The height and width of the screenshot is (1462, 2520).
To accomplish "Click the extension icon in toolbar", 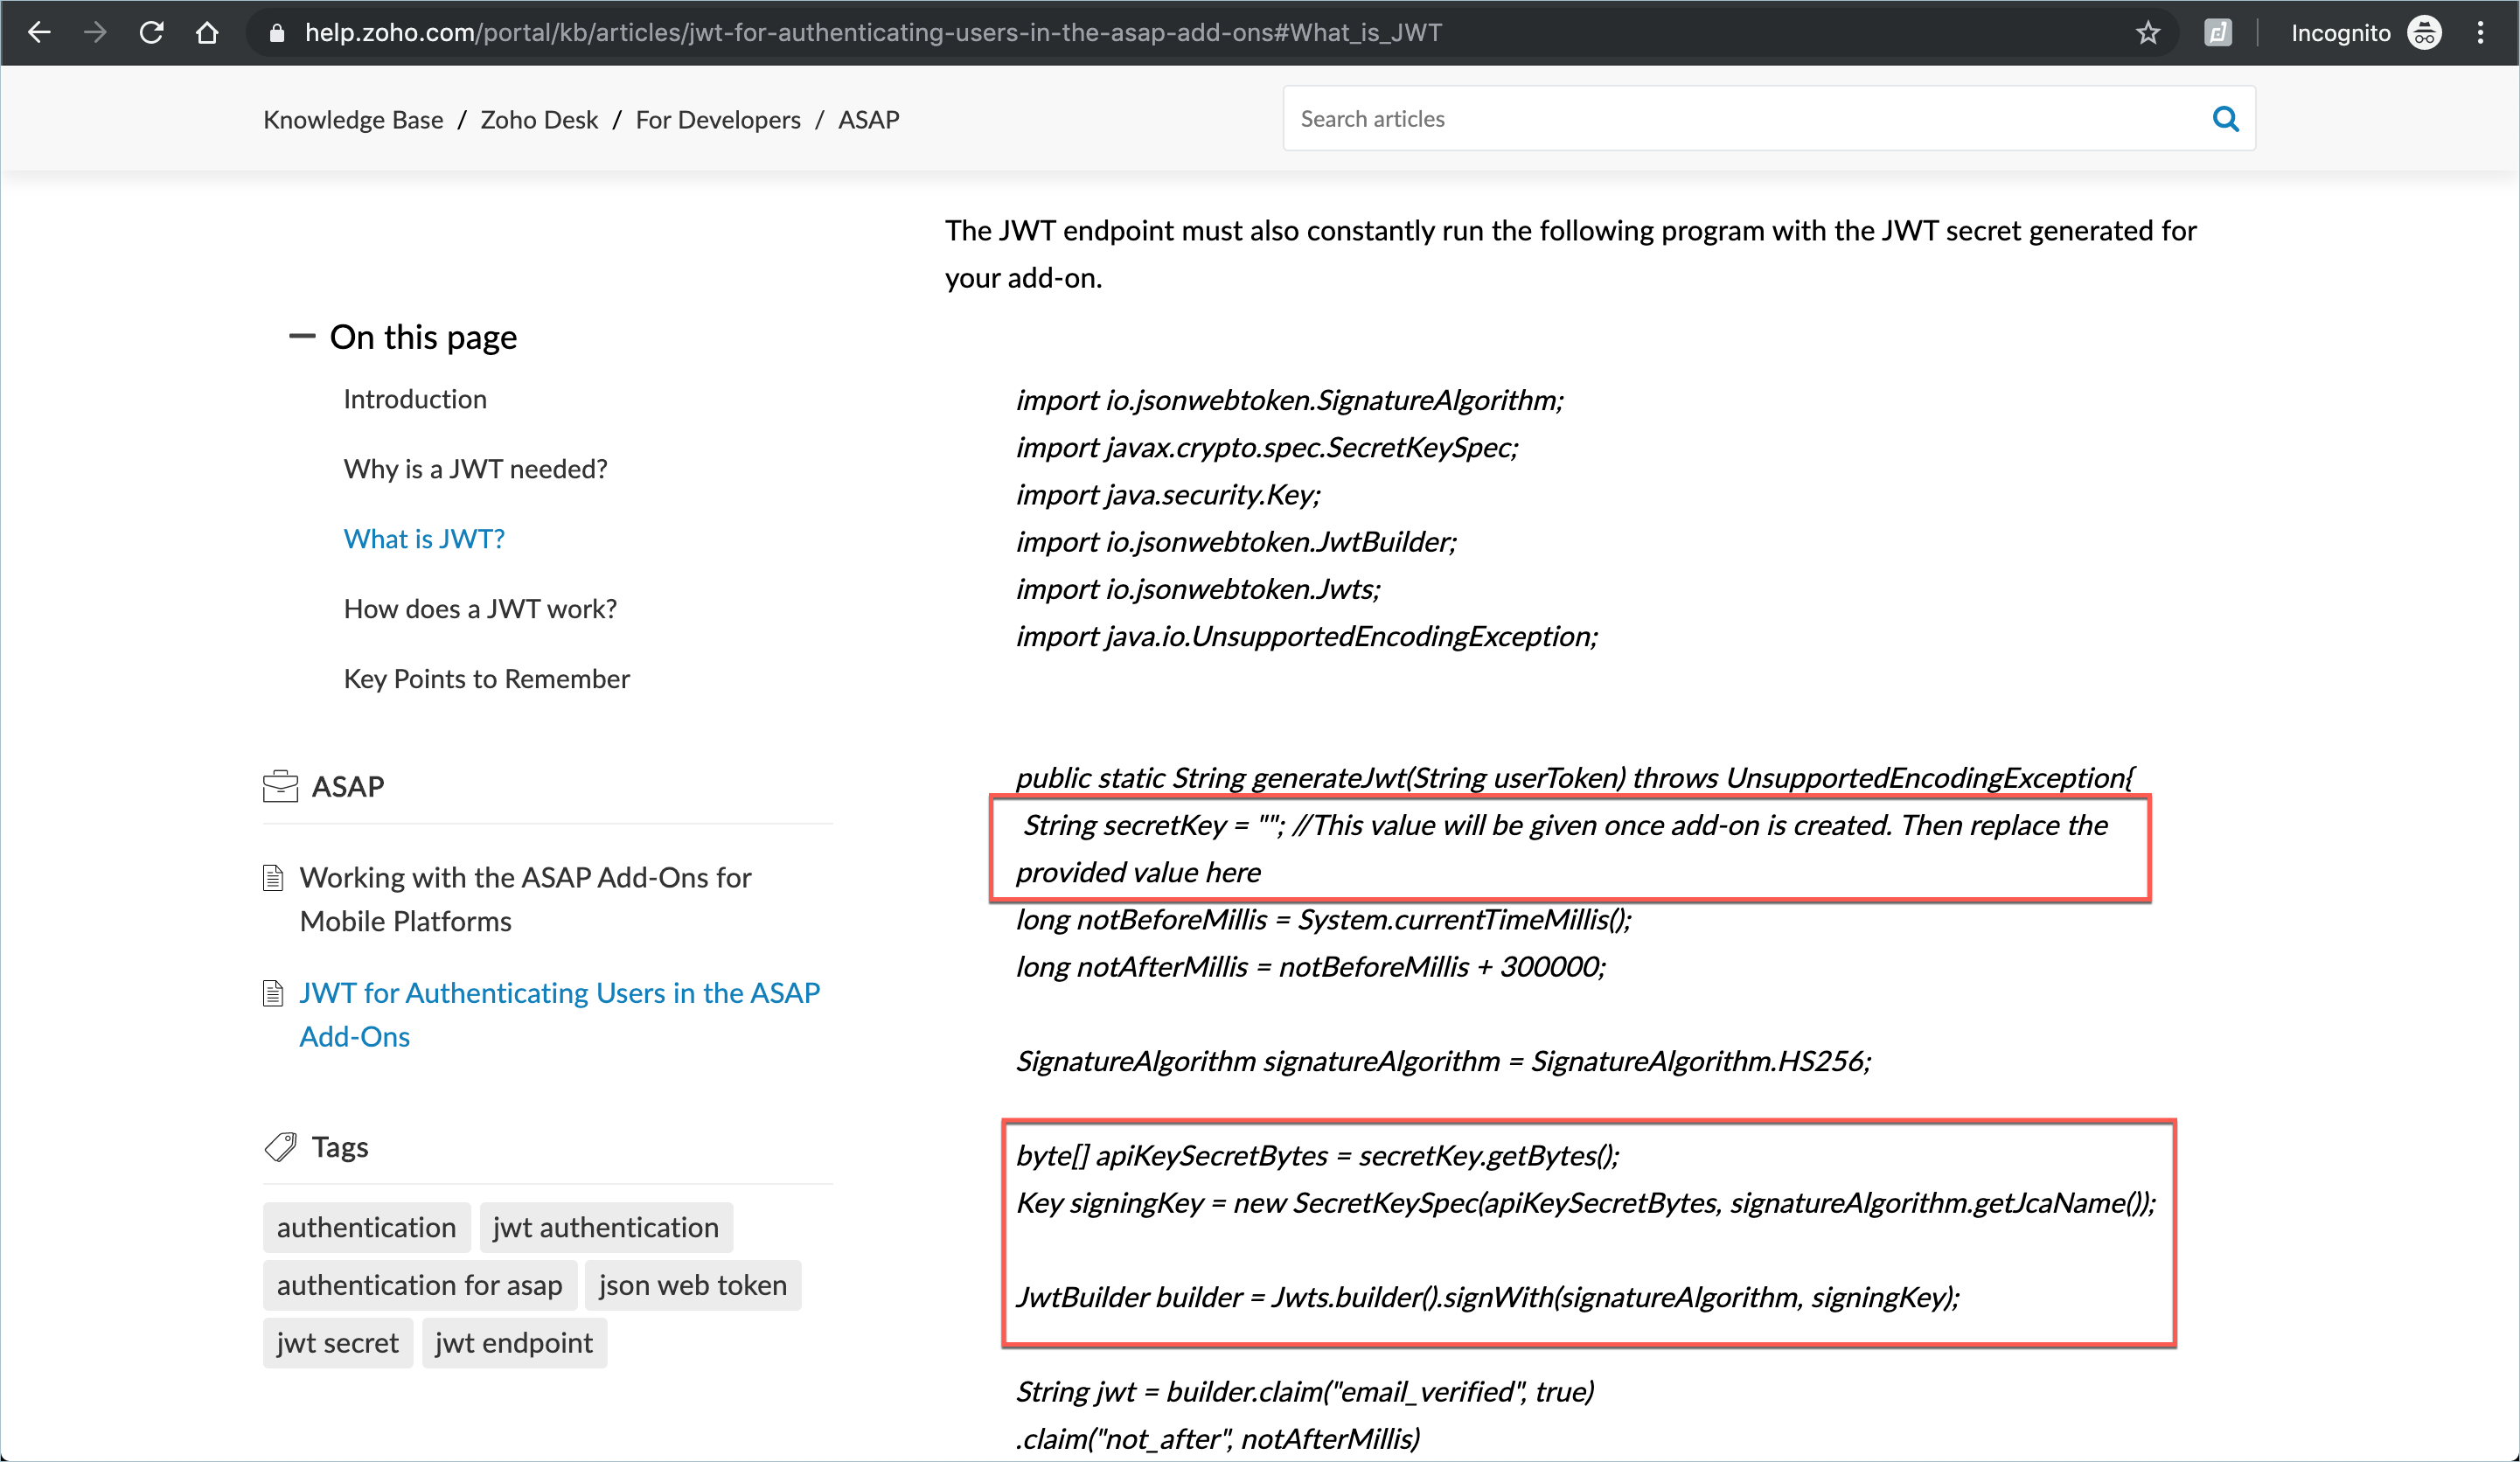I will tap(2217, 33).
